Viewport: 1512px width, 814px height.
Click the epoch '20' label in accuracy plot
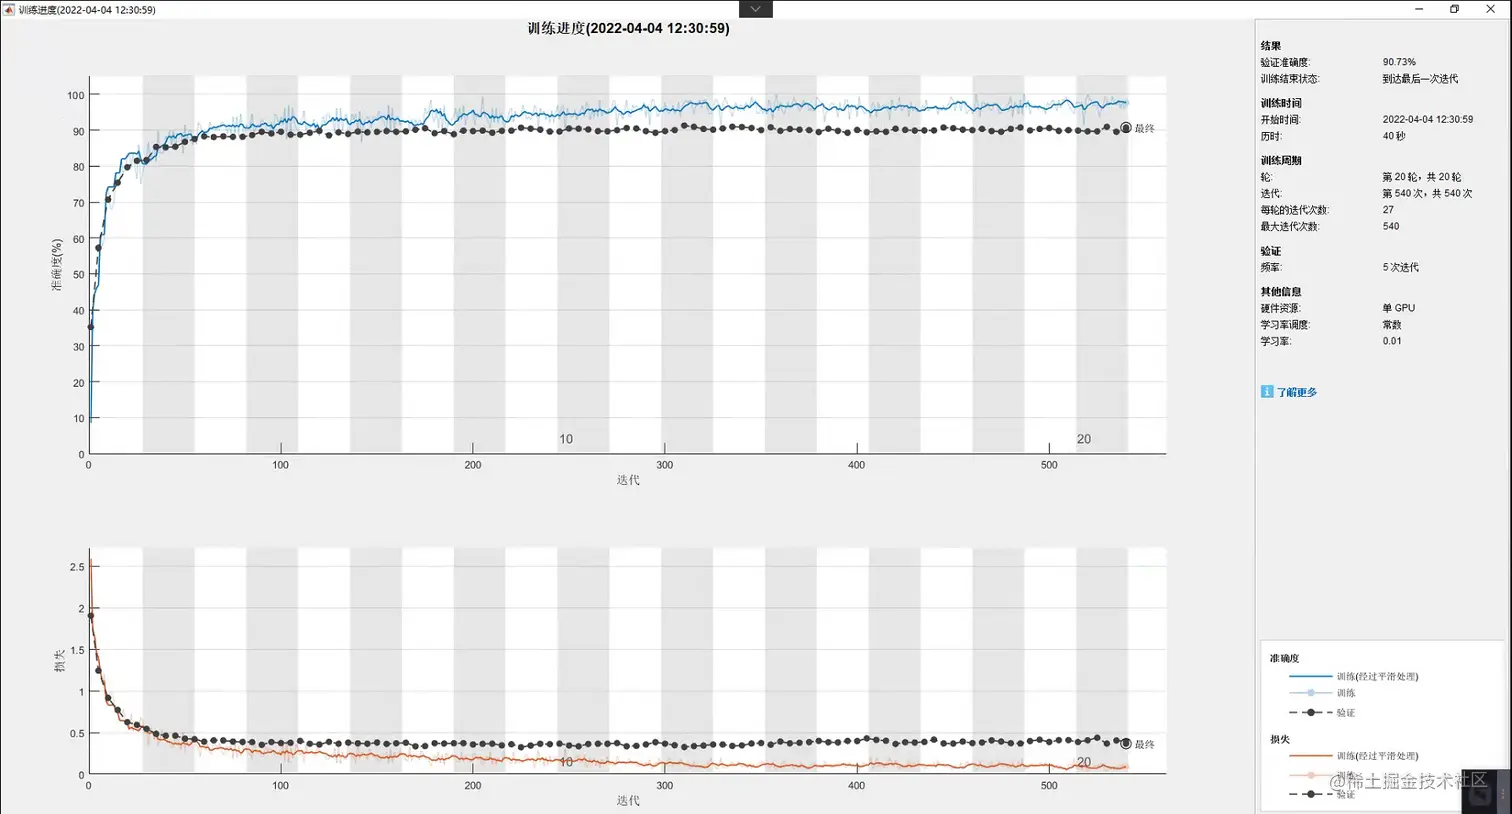pos(1084,439)
